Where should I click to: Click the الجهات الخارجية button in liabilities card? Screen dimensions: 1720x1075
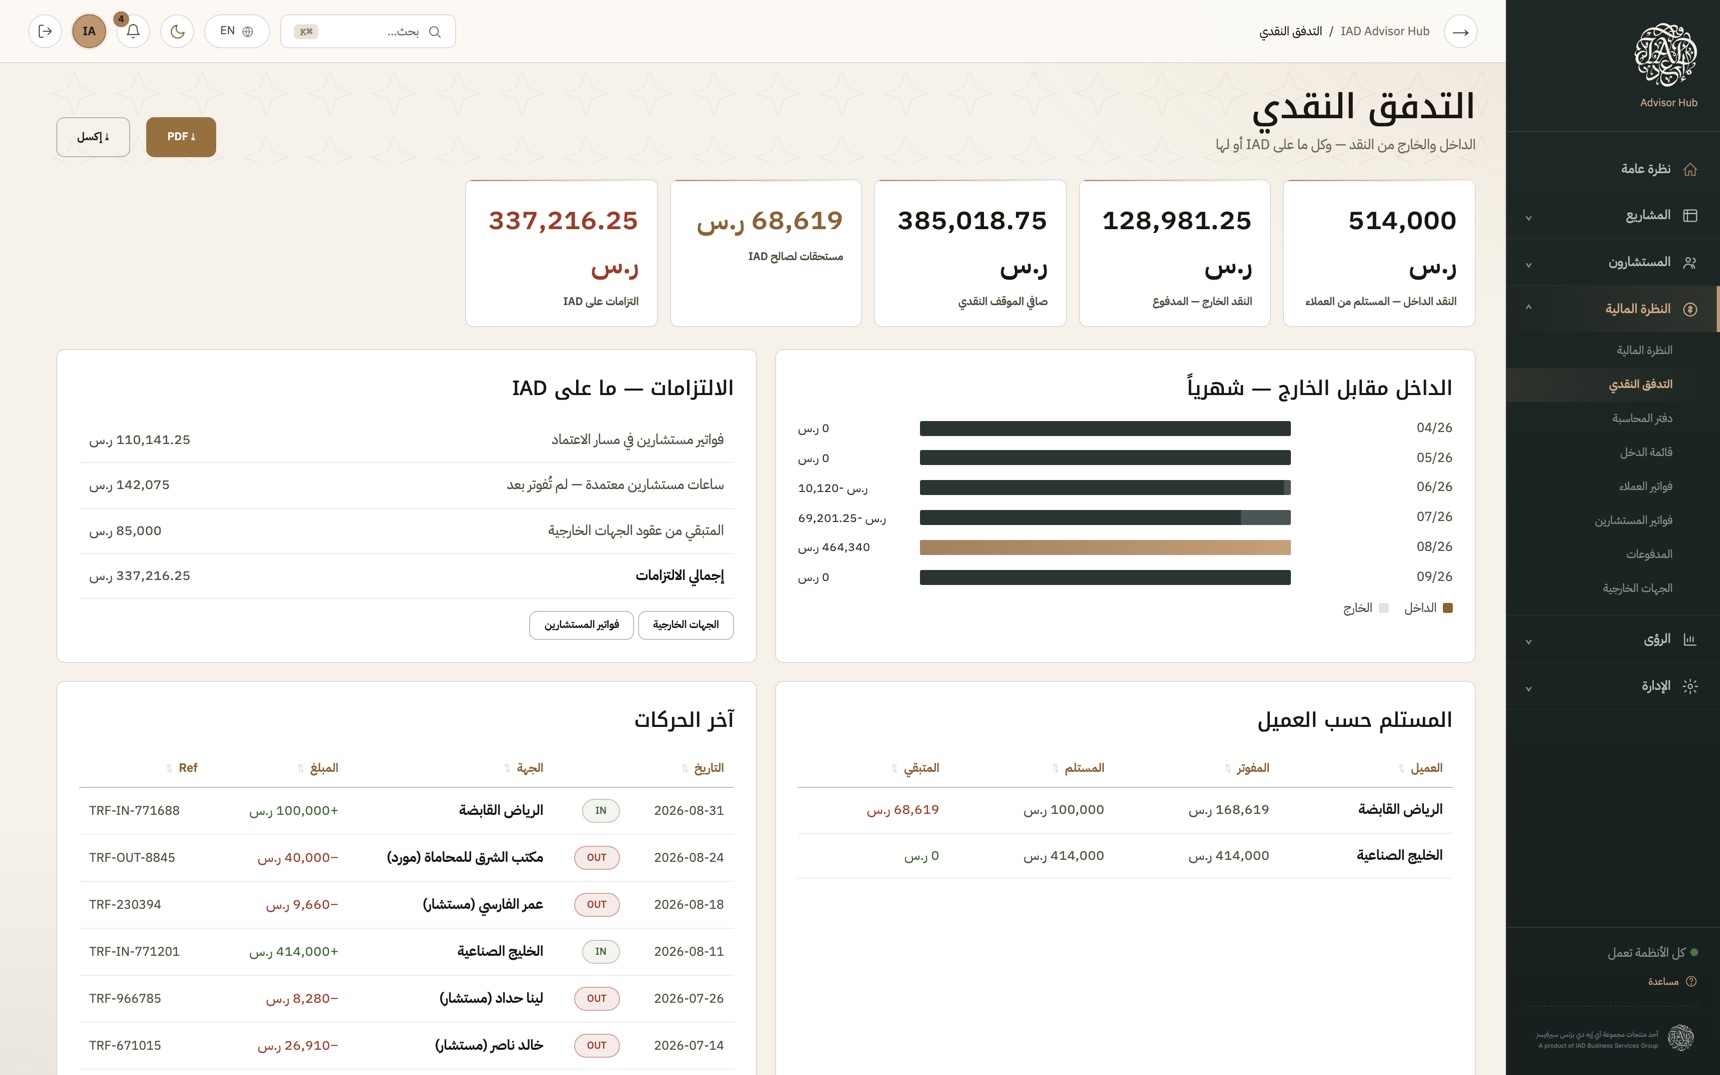pyautogui.click(x=686, y=625)
